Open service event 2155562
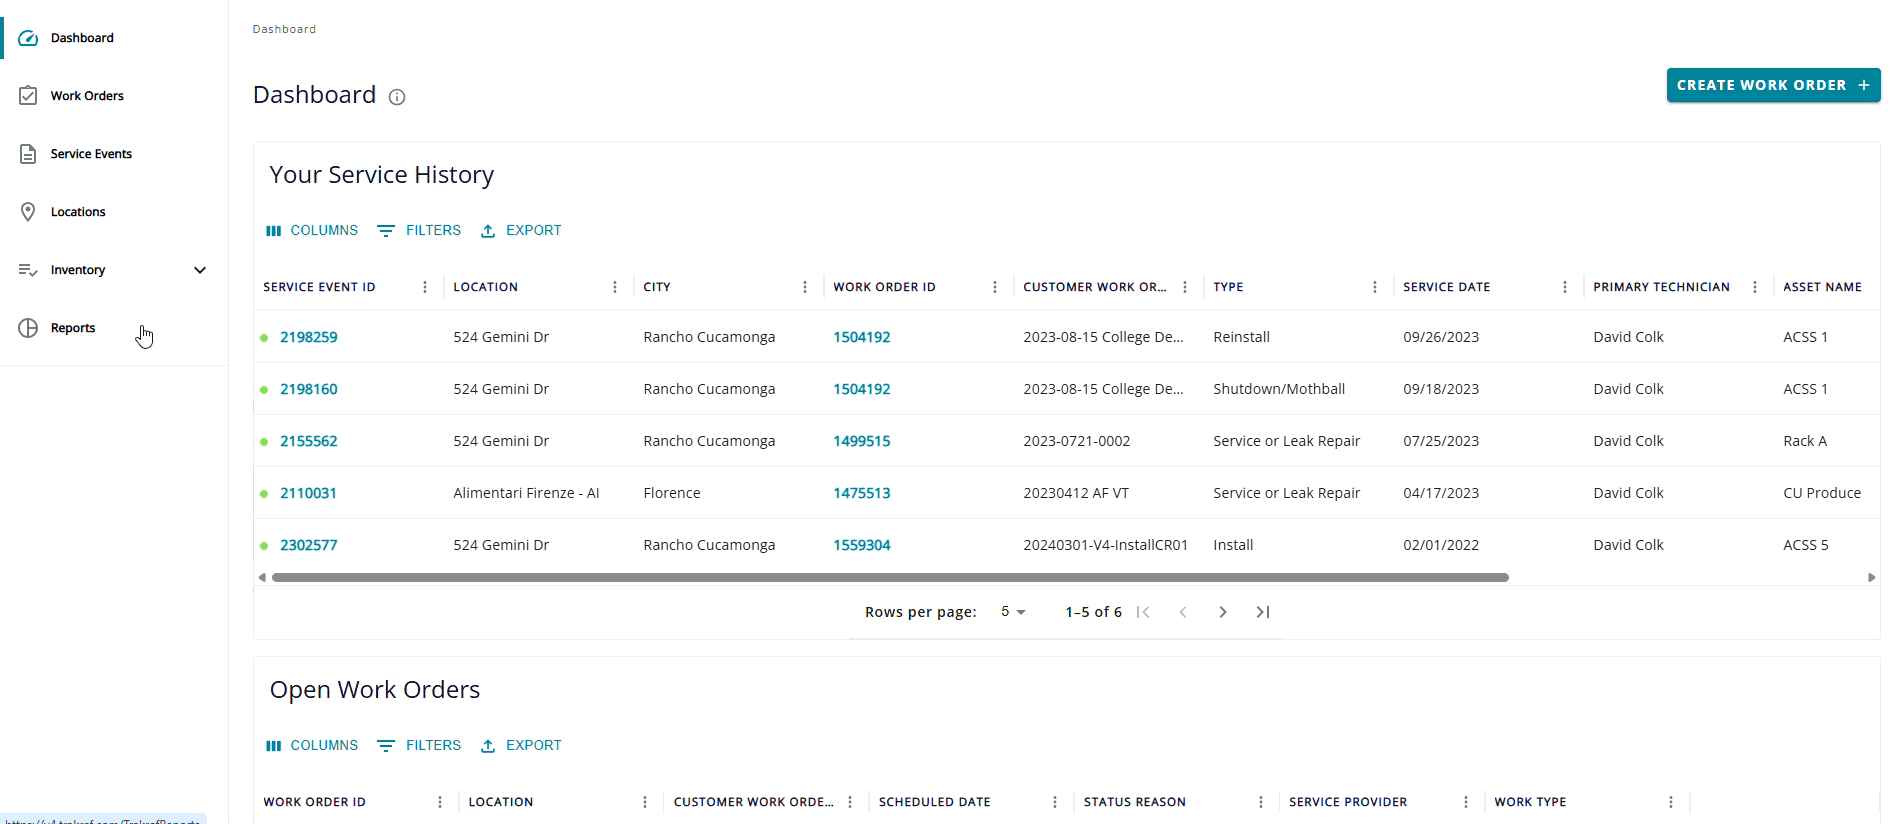Image resolution: width=1894 pixels, height=824 pixels. click(x=309, y=441)
